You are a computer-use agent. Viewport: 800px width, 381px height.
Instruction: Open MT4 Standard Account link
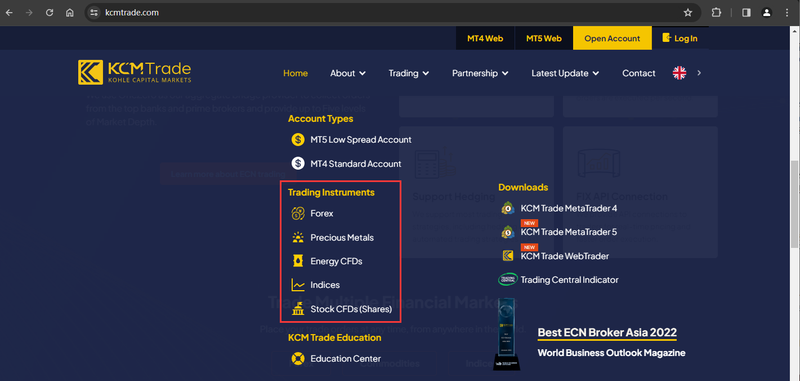pyautogui.click(x=356, y=164)
